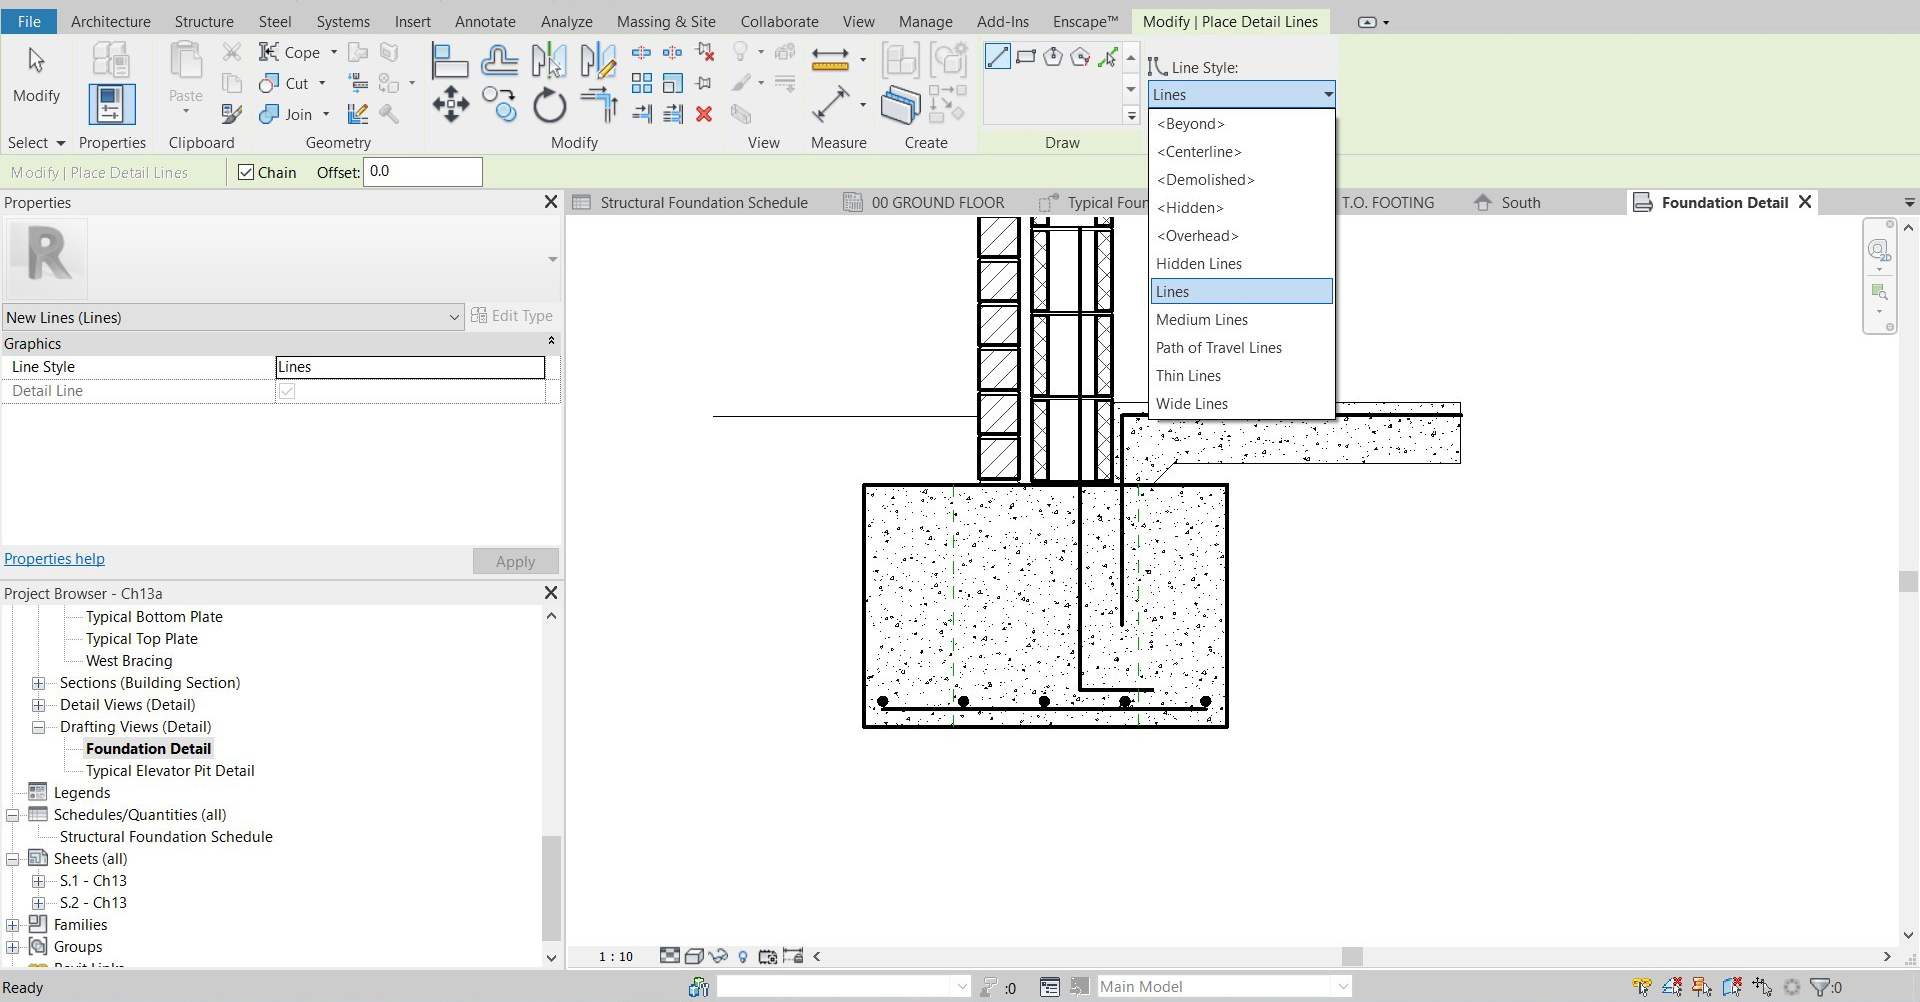
Task: Open the Foundation Detail view tab
Action: [1723, 202]
